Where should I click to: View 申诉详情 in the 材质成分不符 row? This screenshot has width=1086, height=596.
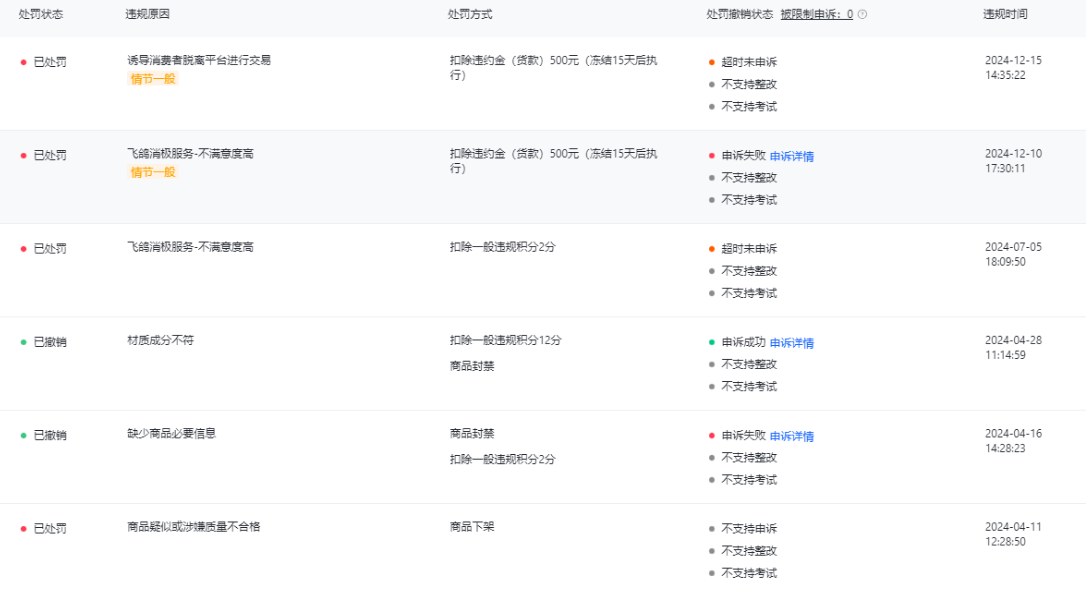tap(791, 343)
